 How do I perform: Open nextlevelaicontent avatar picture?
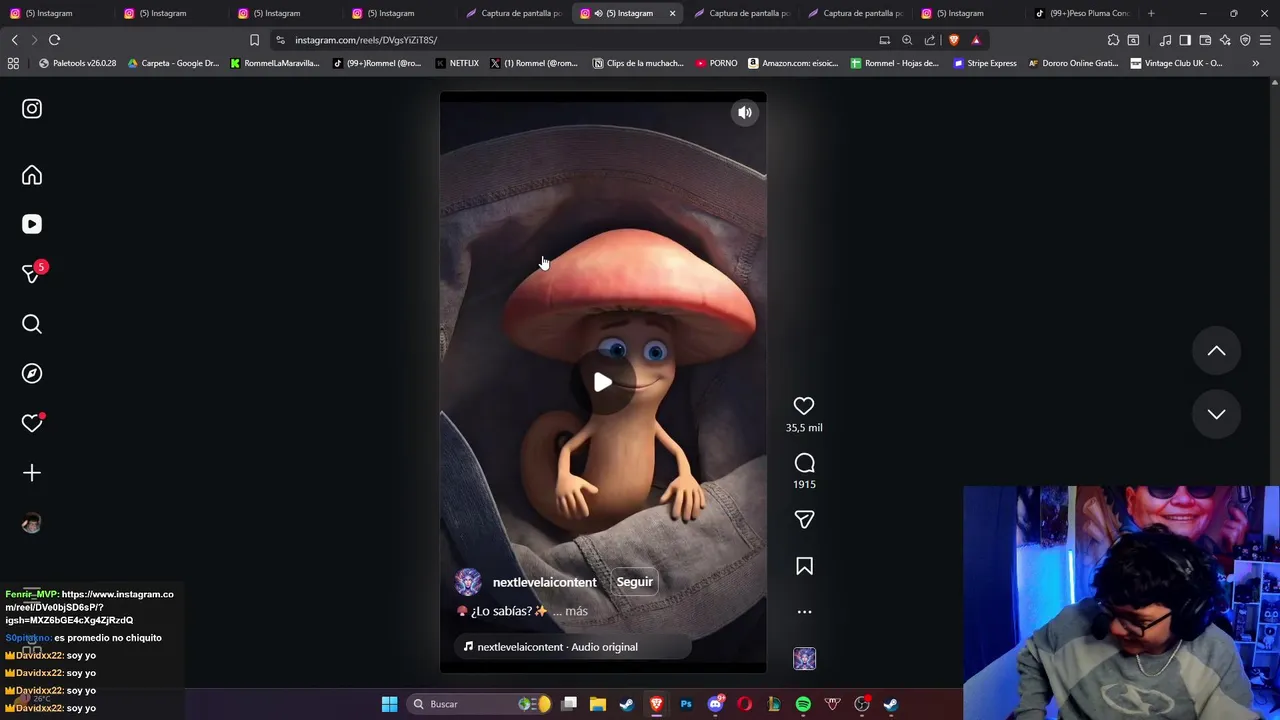pyautogui.click(x=468, y=582)
